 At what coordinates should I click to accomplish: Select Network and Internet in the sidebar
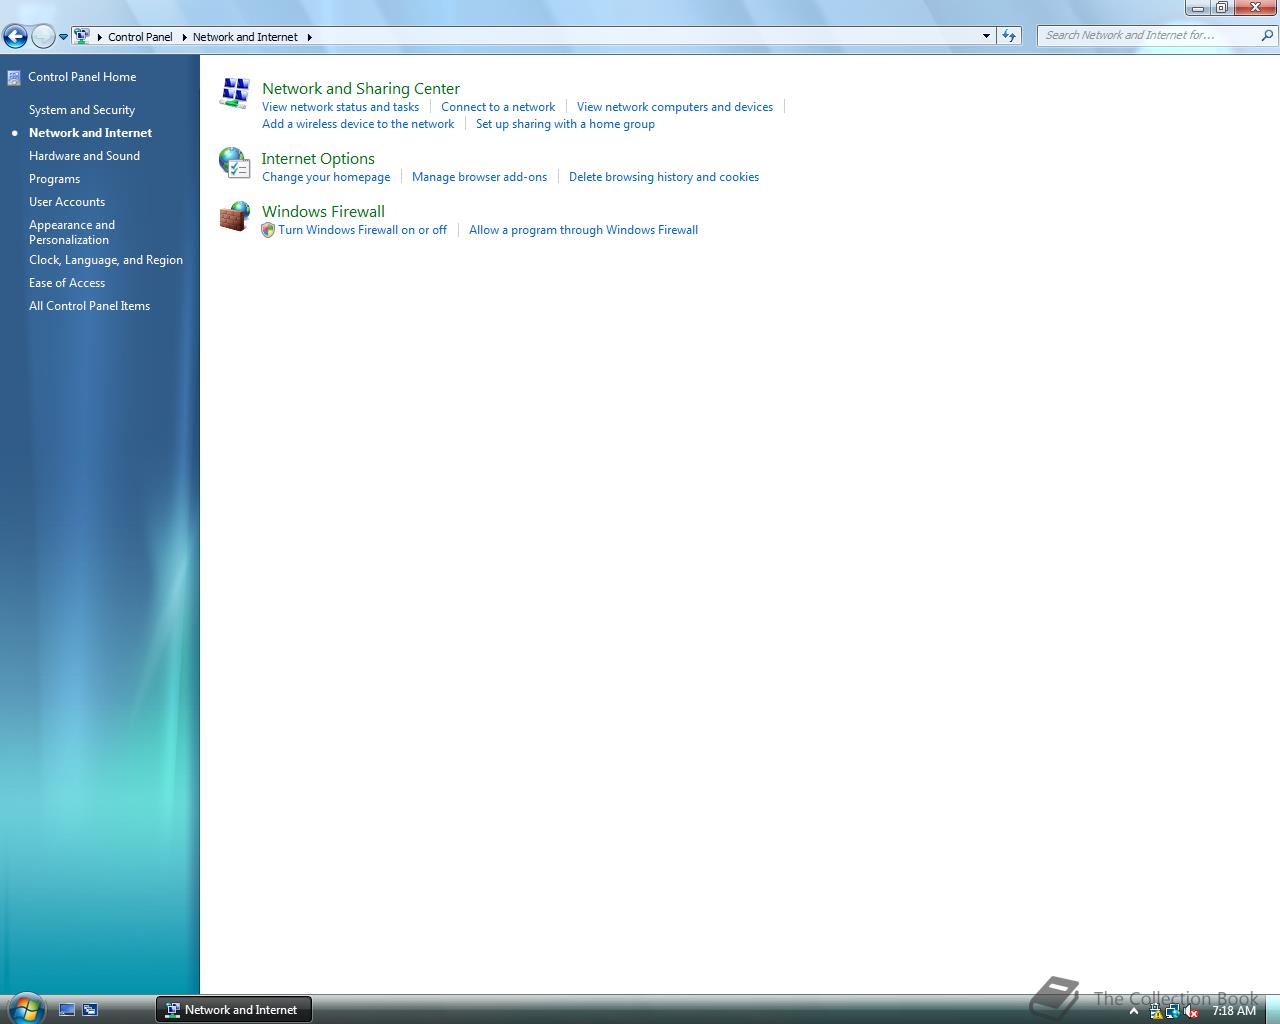[90, 133]
